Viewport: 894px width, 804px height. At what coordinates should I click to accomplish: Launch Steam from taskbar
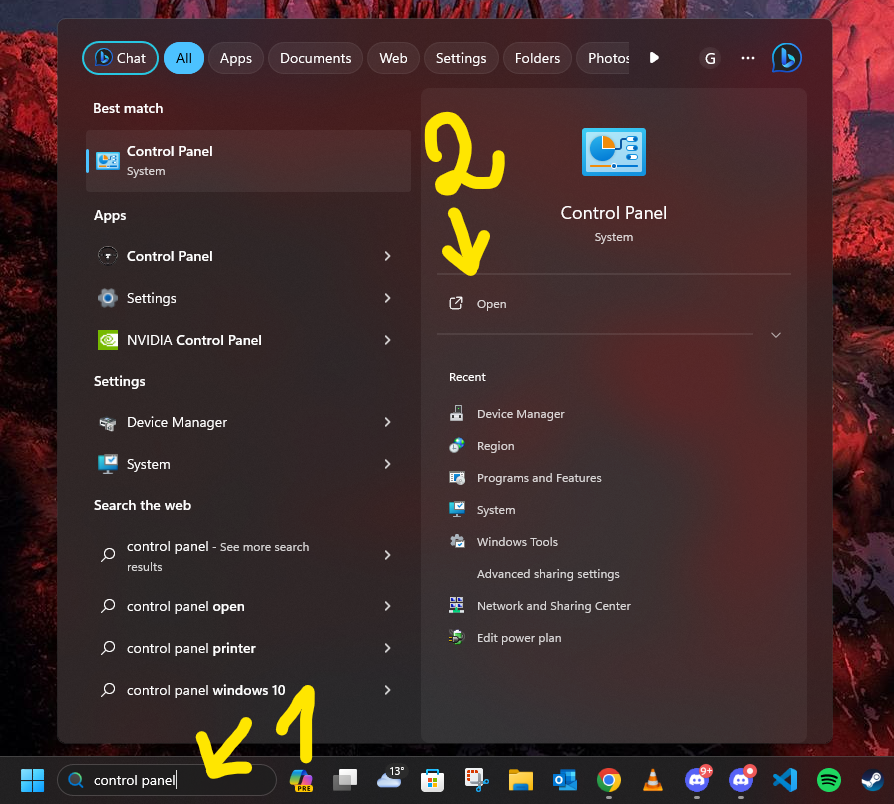(872, 780)
